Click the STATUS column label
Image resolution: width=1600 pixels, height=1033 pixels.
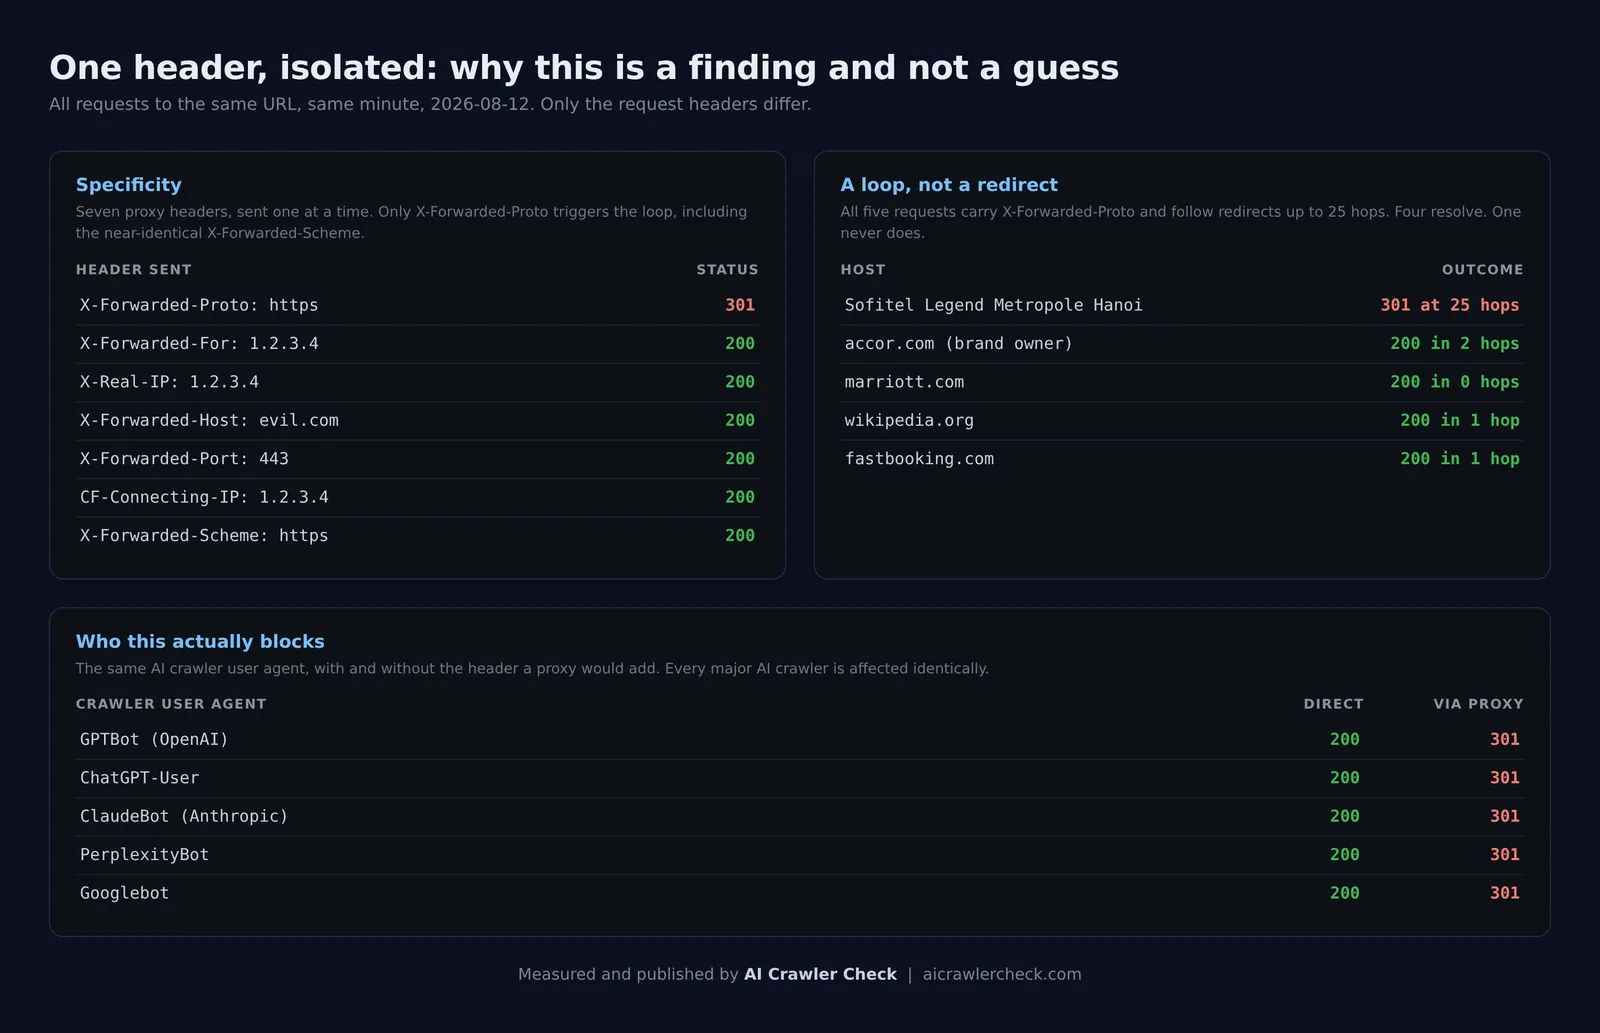coord(727,270)
